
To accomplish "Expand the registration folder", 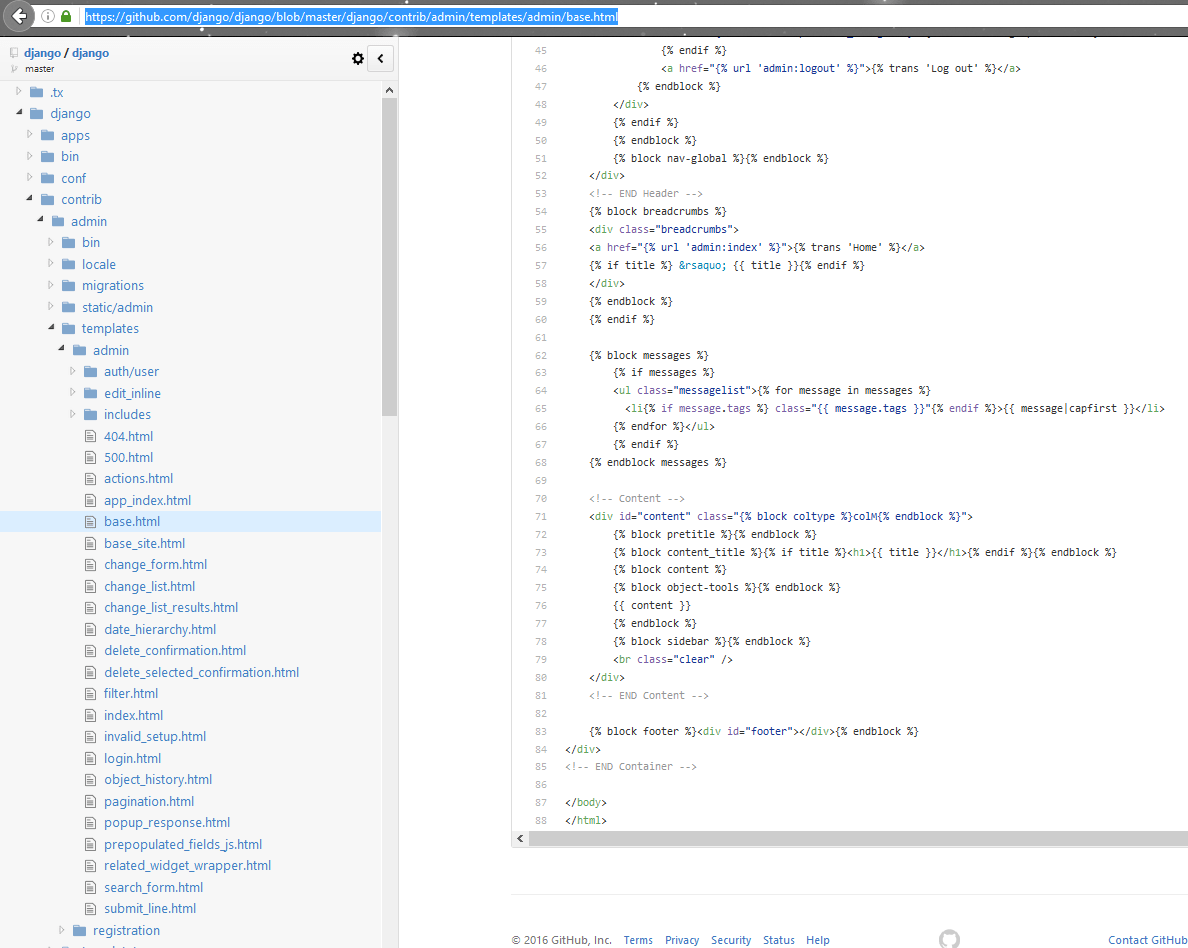I will pos(60,930).
